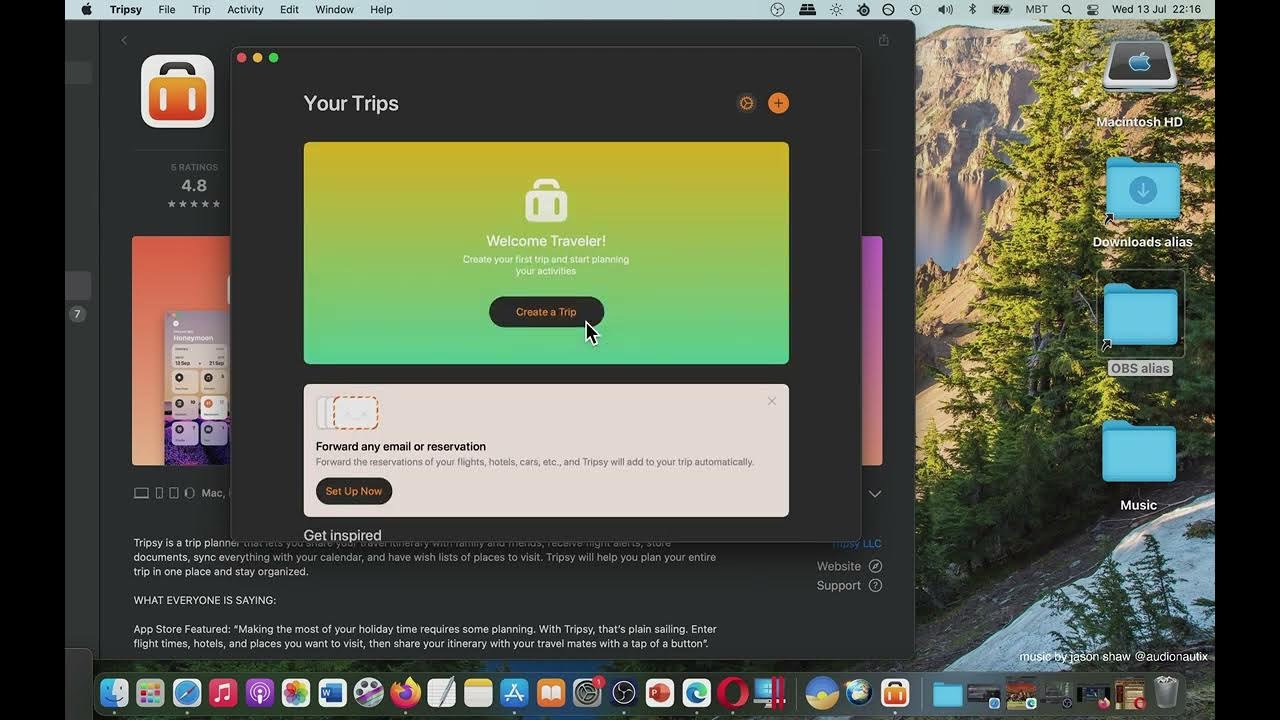Open the Help menu
The image size is (1280, 720).
click(381, 9)
